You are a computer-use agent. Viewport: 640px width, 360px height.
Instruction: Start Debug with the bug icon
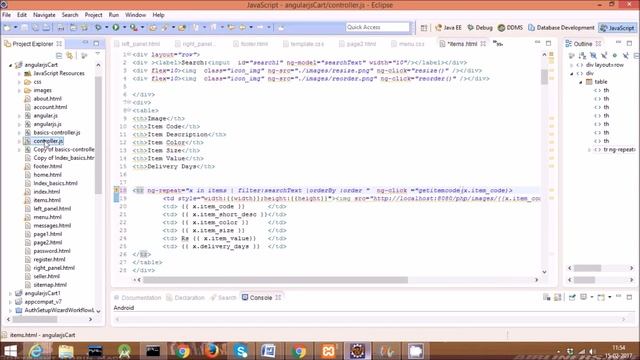click(98, 27)
